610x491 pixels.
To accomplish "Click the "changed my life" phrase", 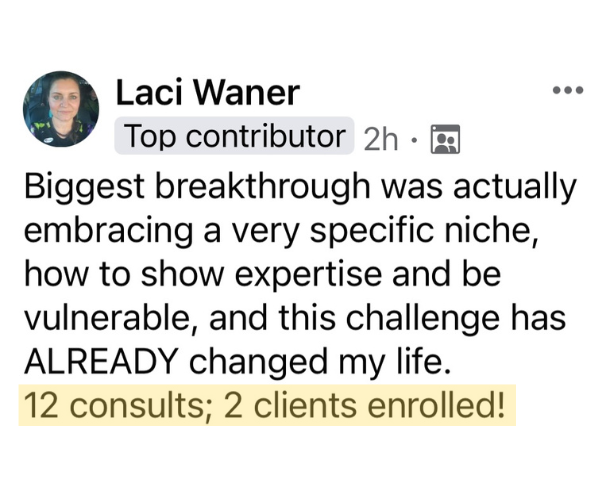I will (321, 361).
